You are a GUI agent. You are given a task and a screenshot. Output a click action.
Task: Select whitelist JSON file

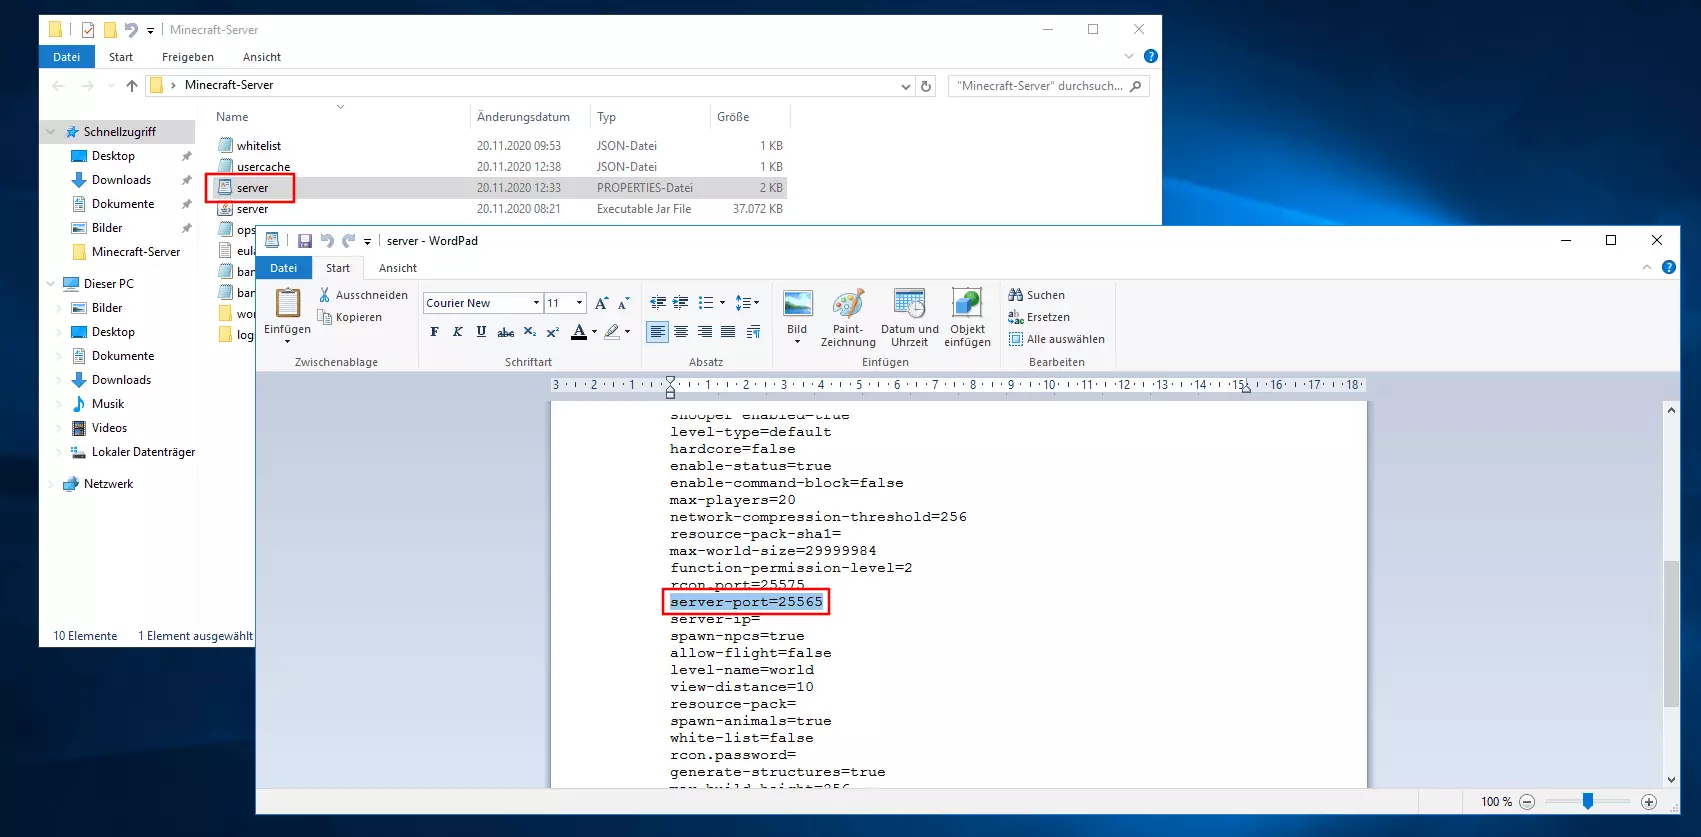pyautogui.click(x=259, y=146)
